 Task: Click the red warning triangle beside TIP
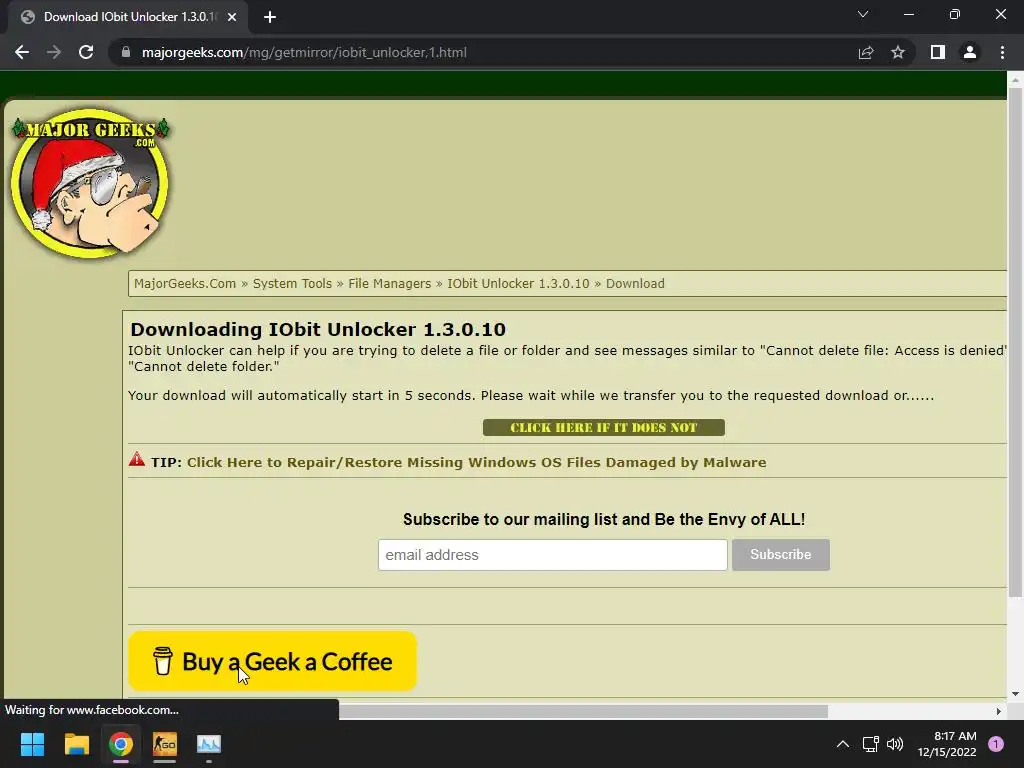136,459
